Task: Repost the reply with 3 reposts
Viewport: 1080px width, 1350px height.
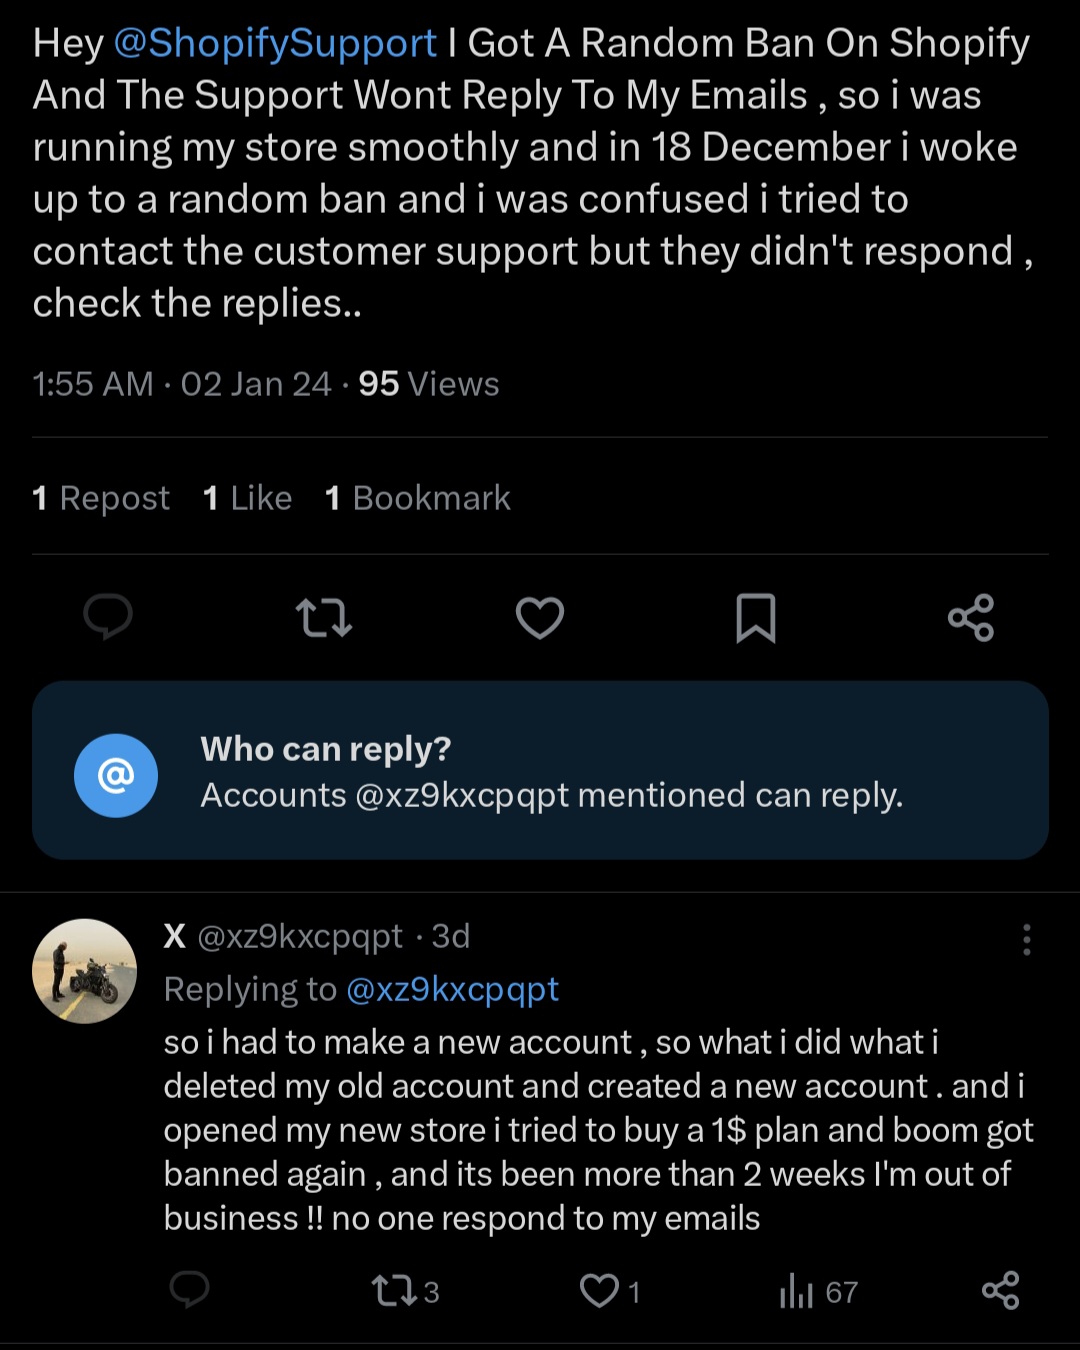Action: click(x=404, y=1291)
